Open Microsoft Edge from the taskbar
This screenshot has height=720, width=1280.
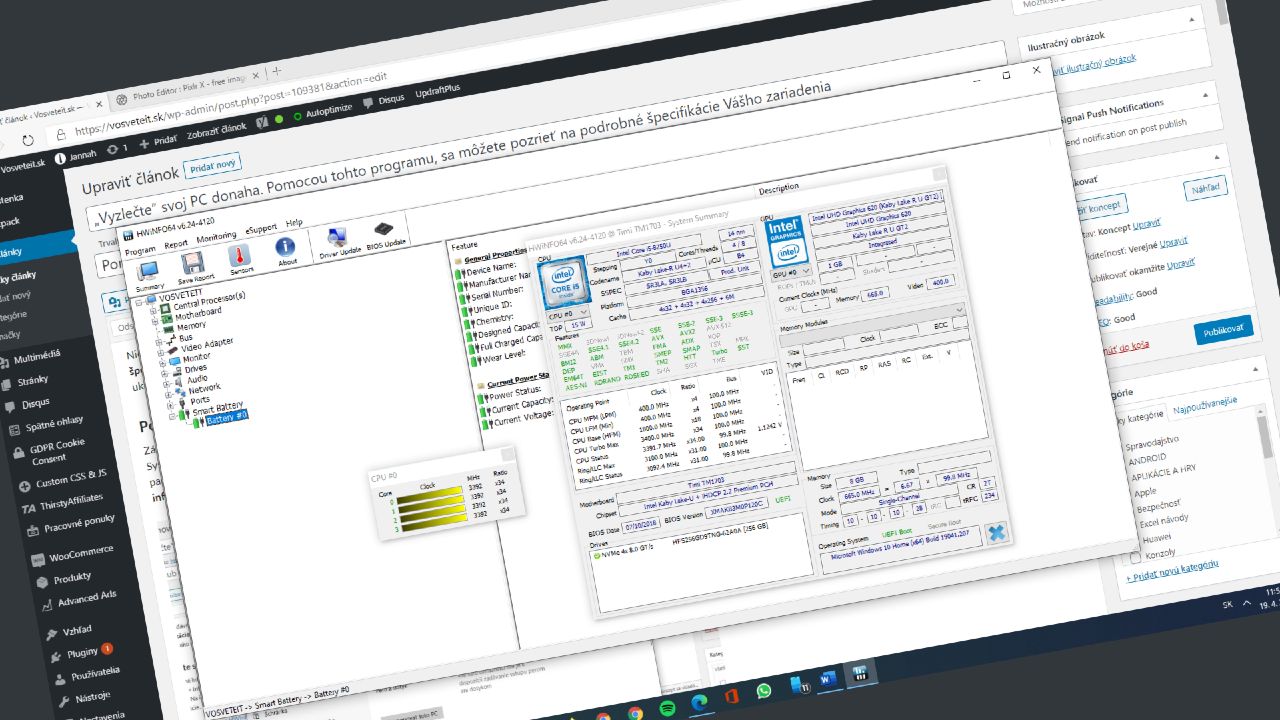[x=700, y=702]
